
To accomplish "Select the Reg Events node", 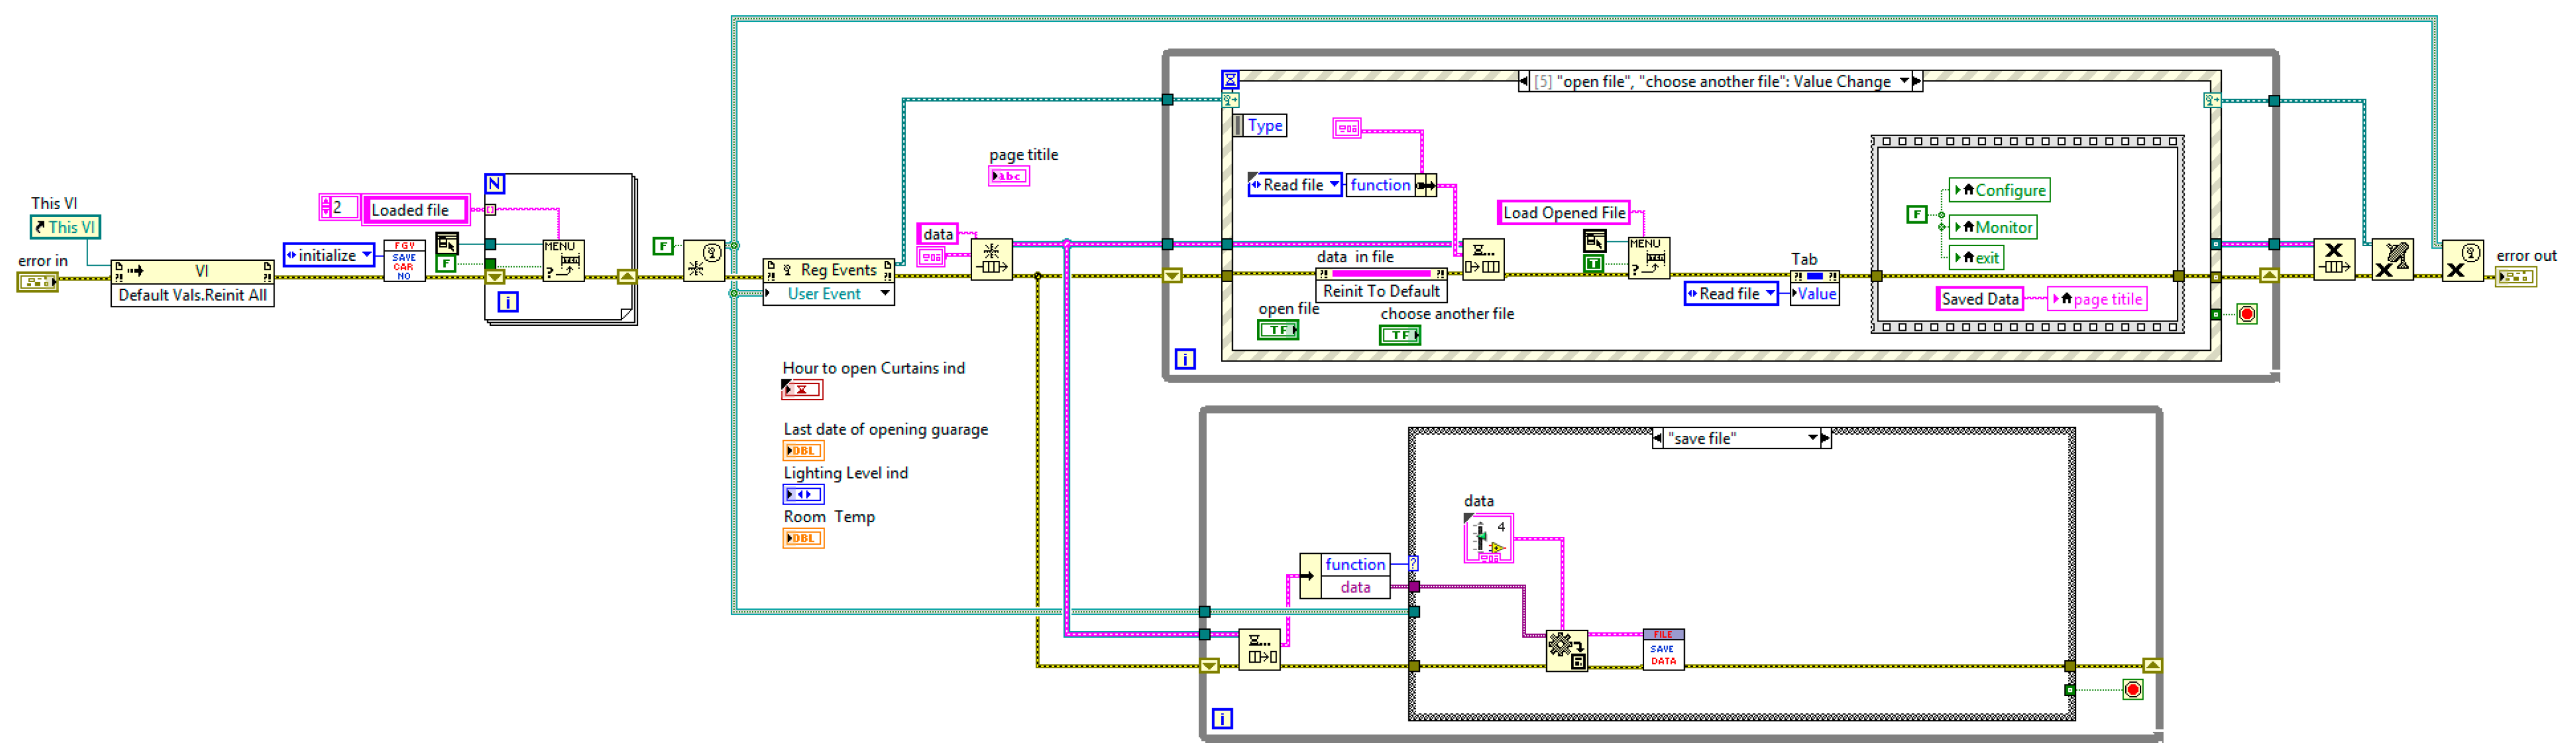I will click(828, 270).
